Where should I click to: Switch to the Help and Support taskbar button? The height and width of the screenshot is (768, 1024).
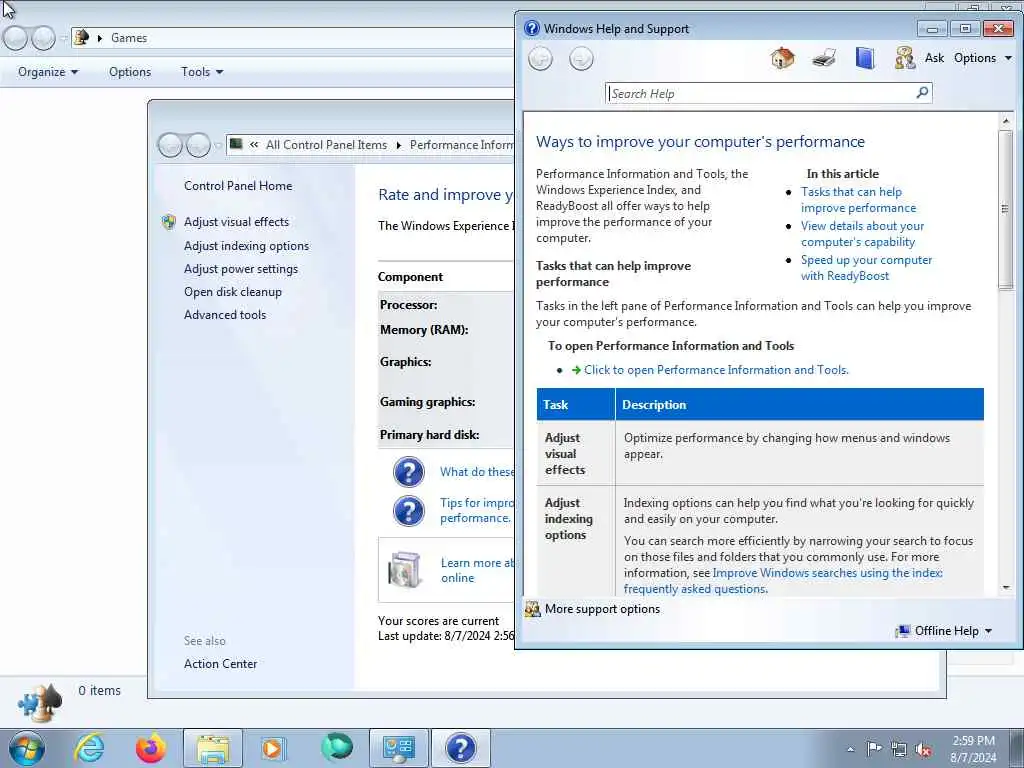460,748
